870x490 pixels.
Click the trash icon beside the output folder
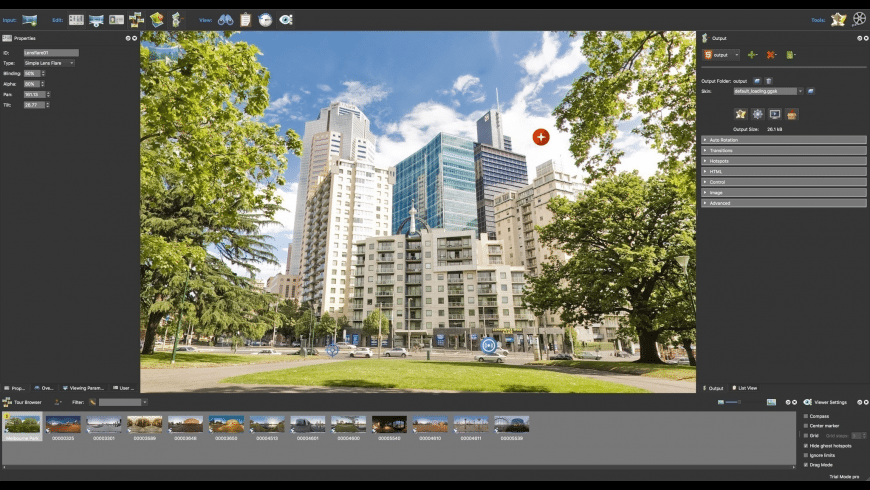click(x=768, y=81)
